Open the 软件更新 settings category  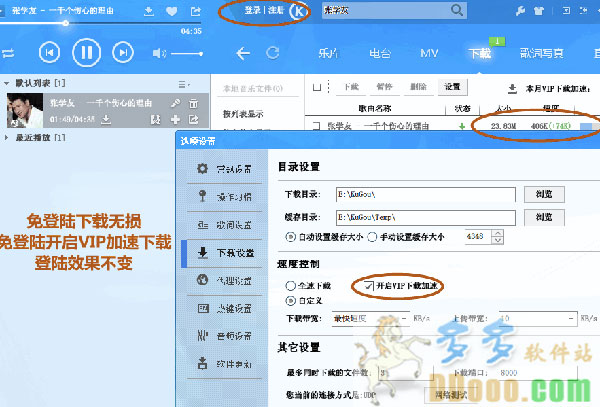pyautogui.click(x=225, y=364)
